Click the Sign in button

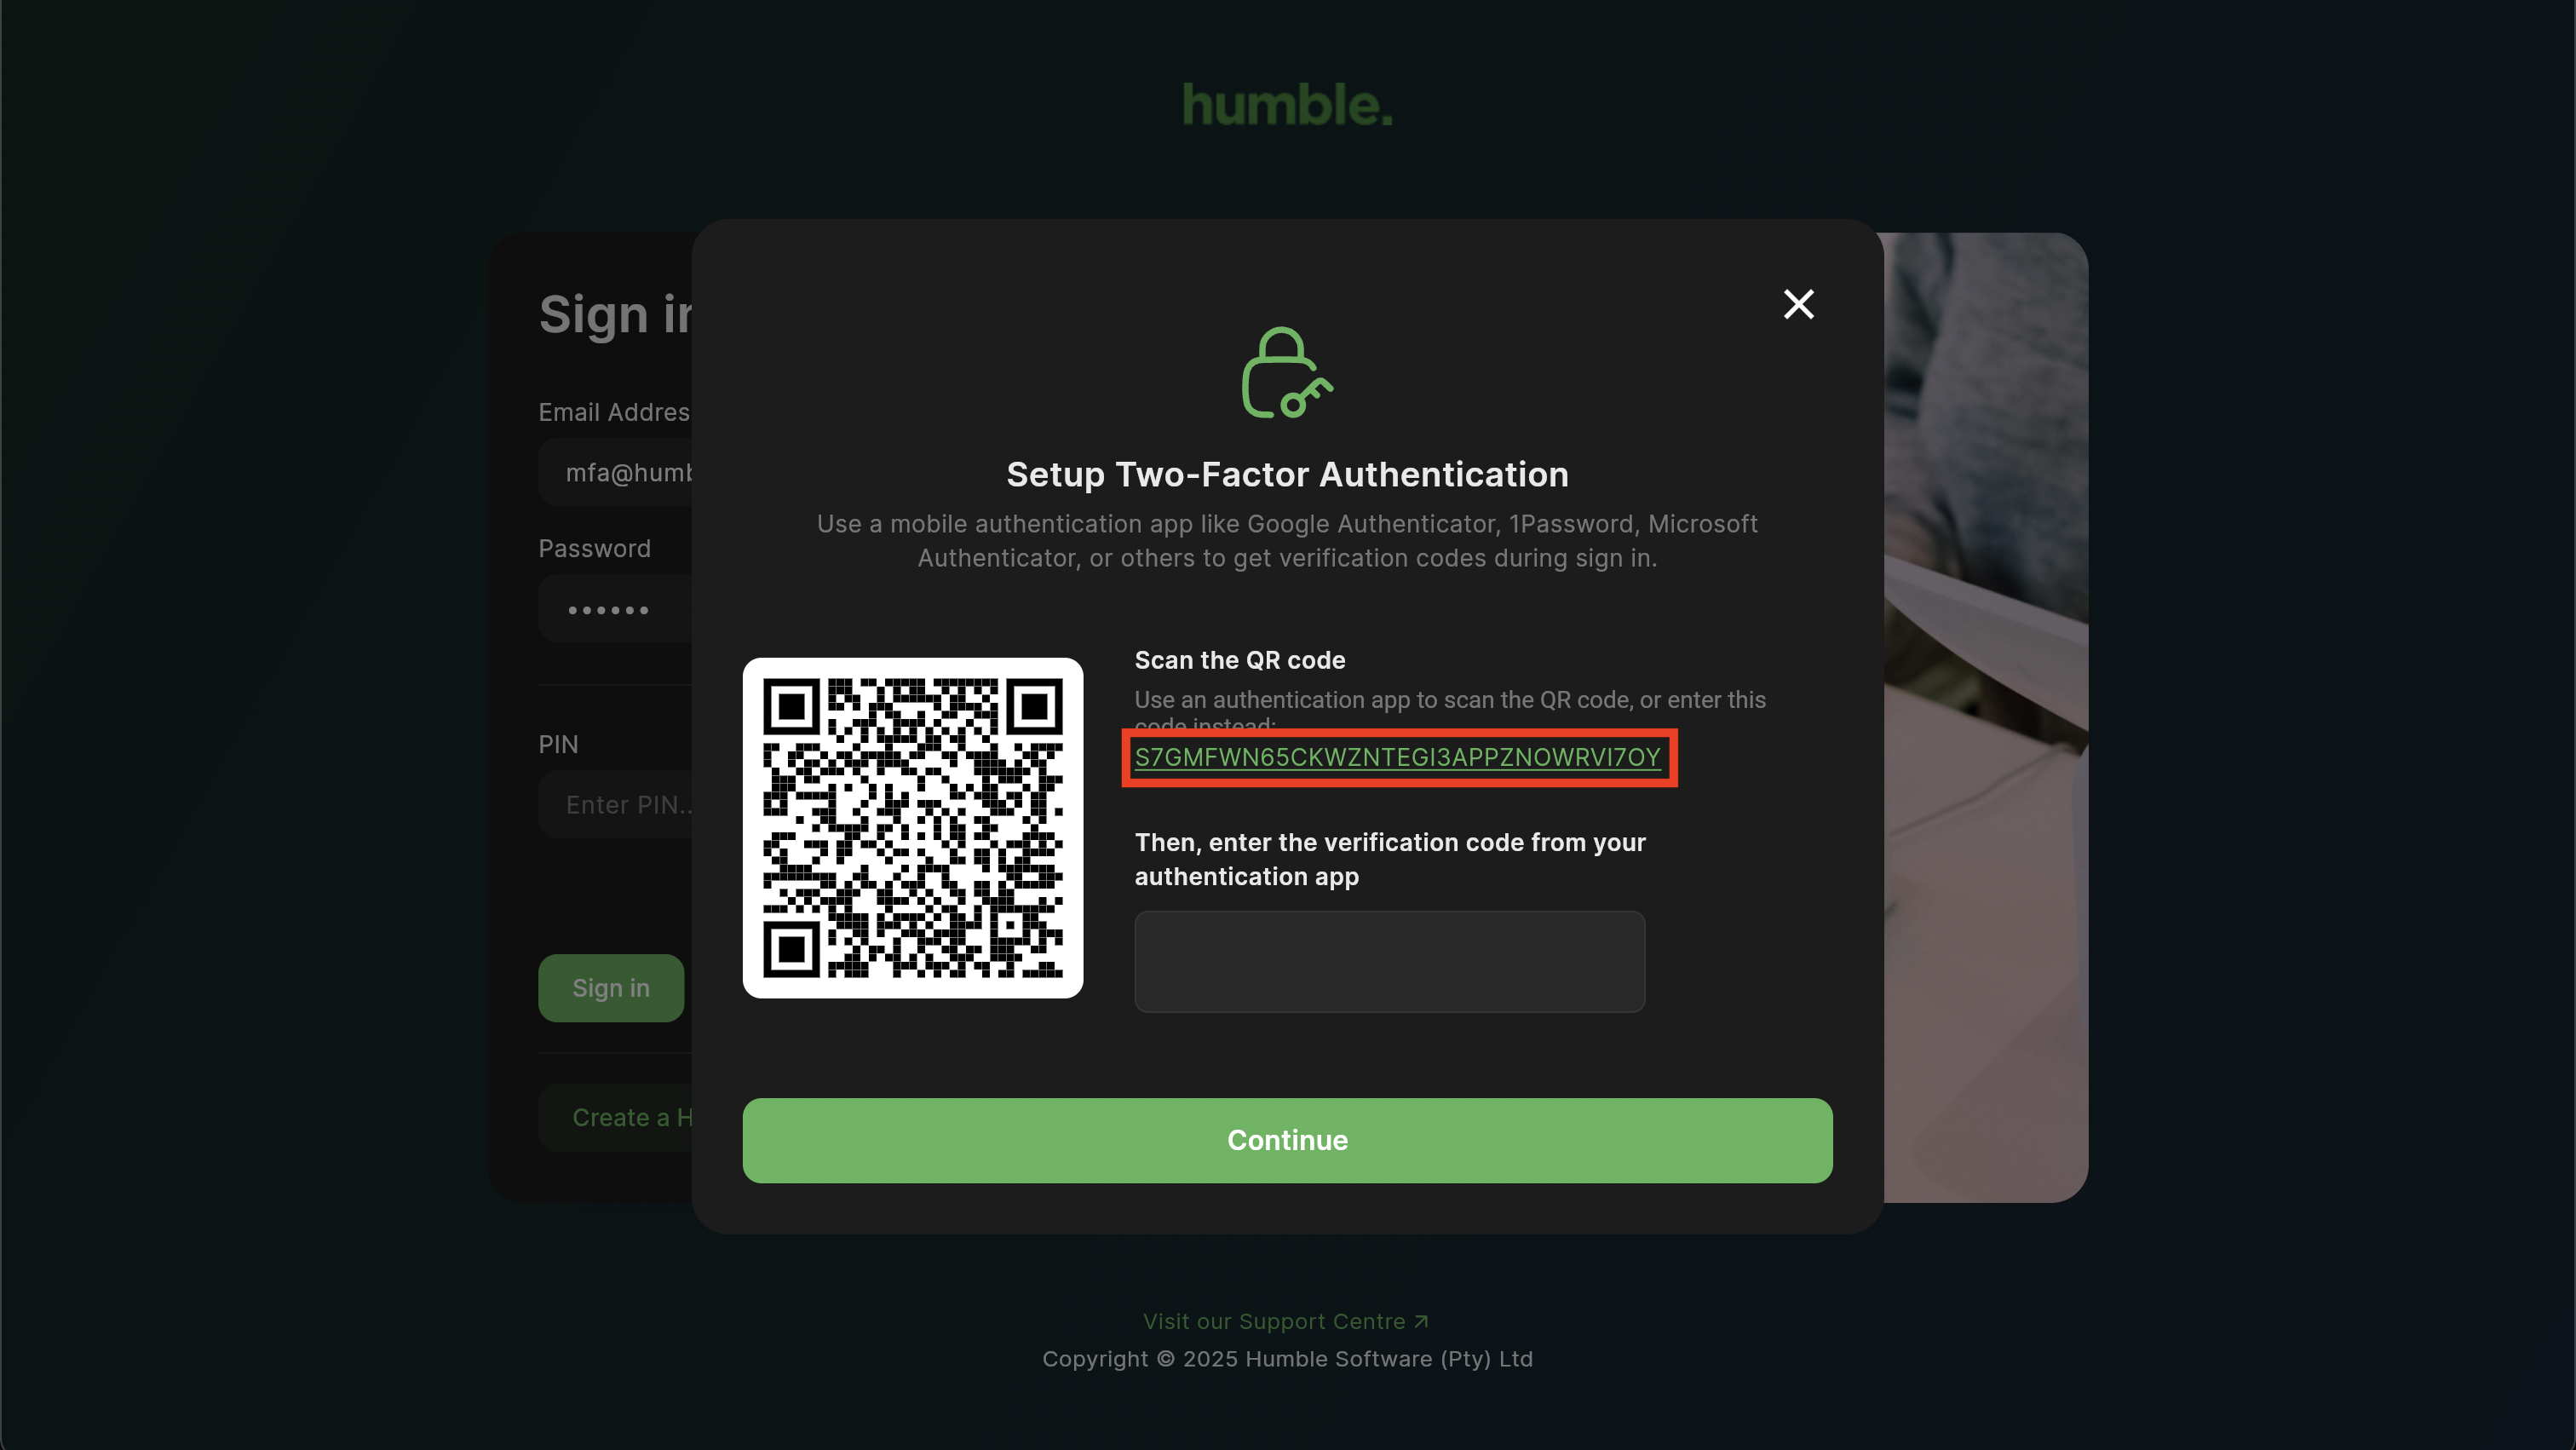[x=611, y=988]
